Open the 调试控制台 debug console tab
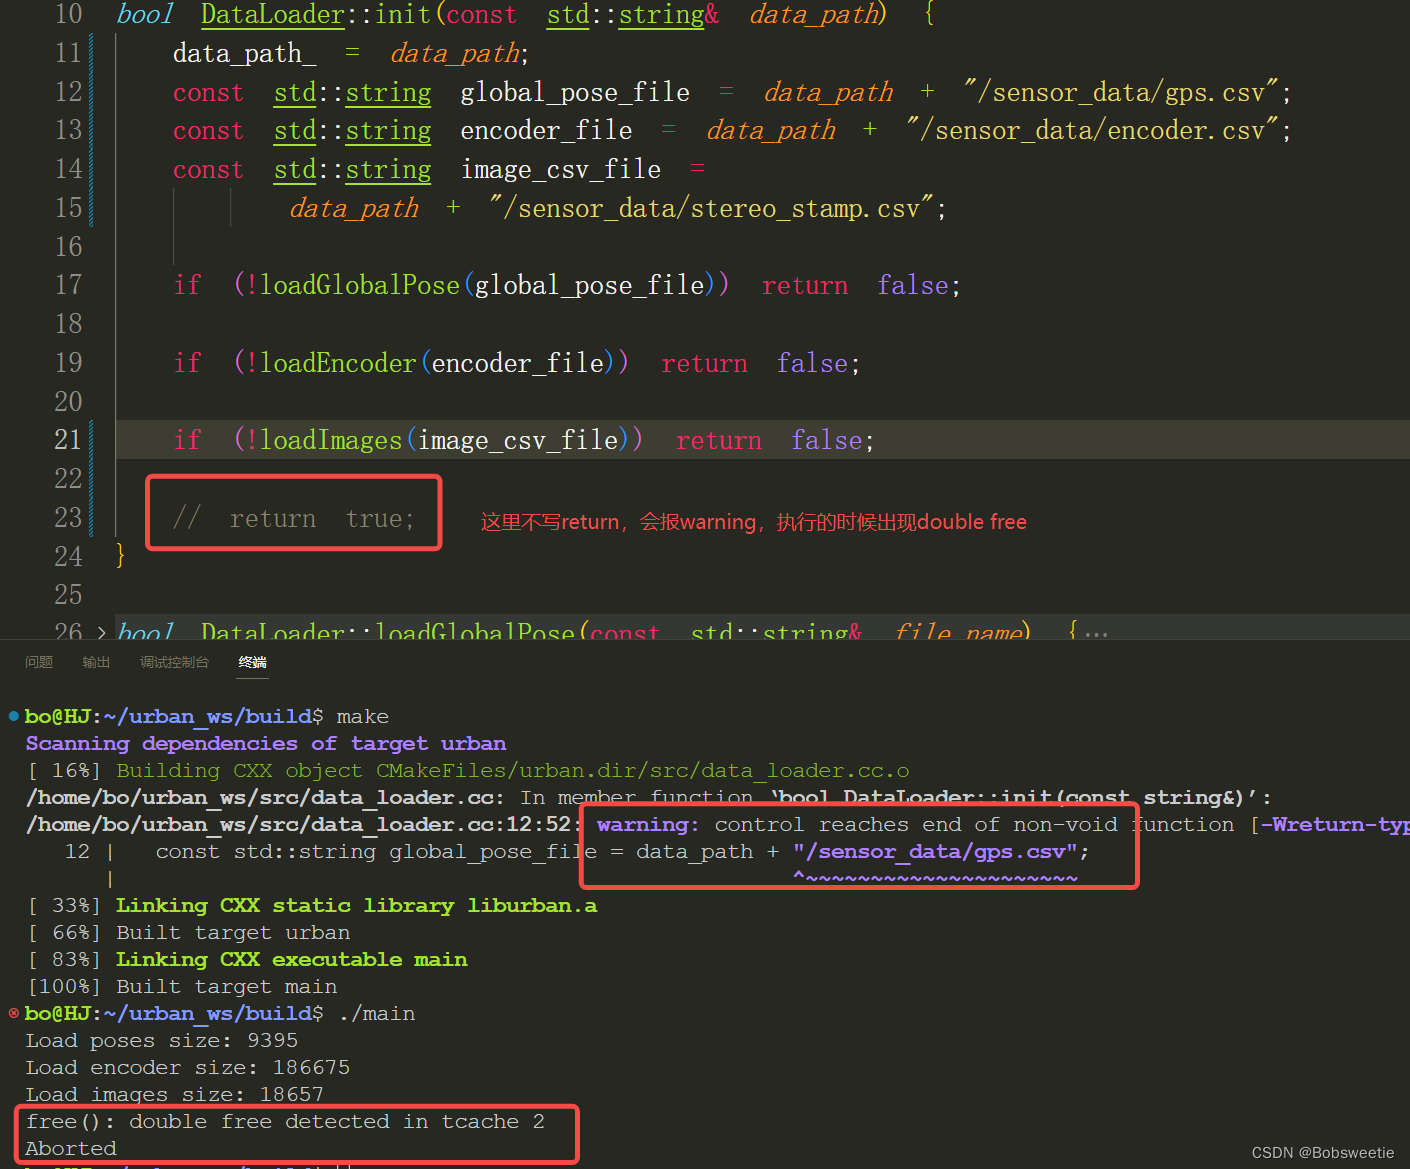The height and width of the screenshot is (1169, 1410). coord(174,662)
